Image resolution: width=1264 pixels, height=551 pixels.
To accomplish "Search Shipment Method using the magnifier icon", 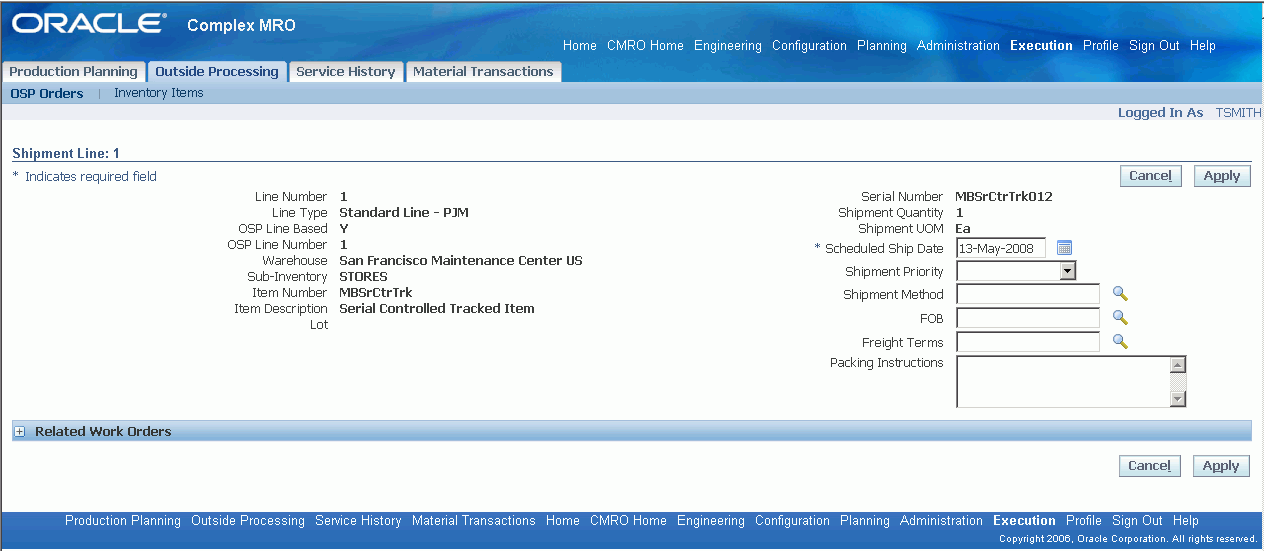I will click(1120, 294).
